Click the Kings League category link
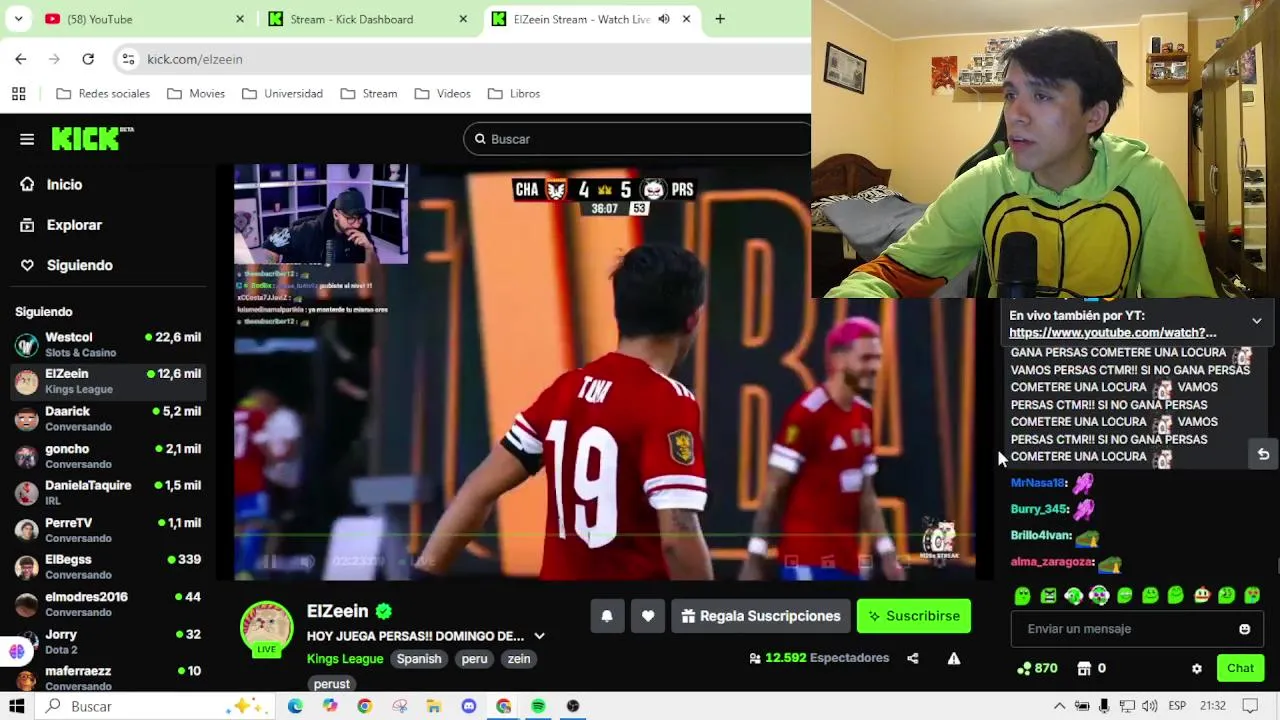Screen dimensions: 1280x720 pos(345,659)
